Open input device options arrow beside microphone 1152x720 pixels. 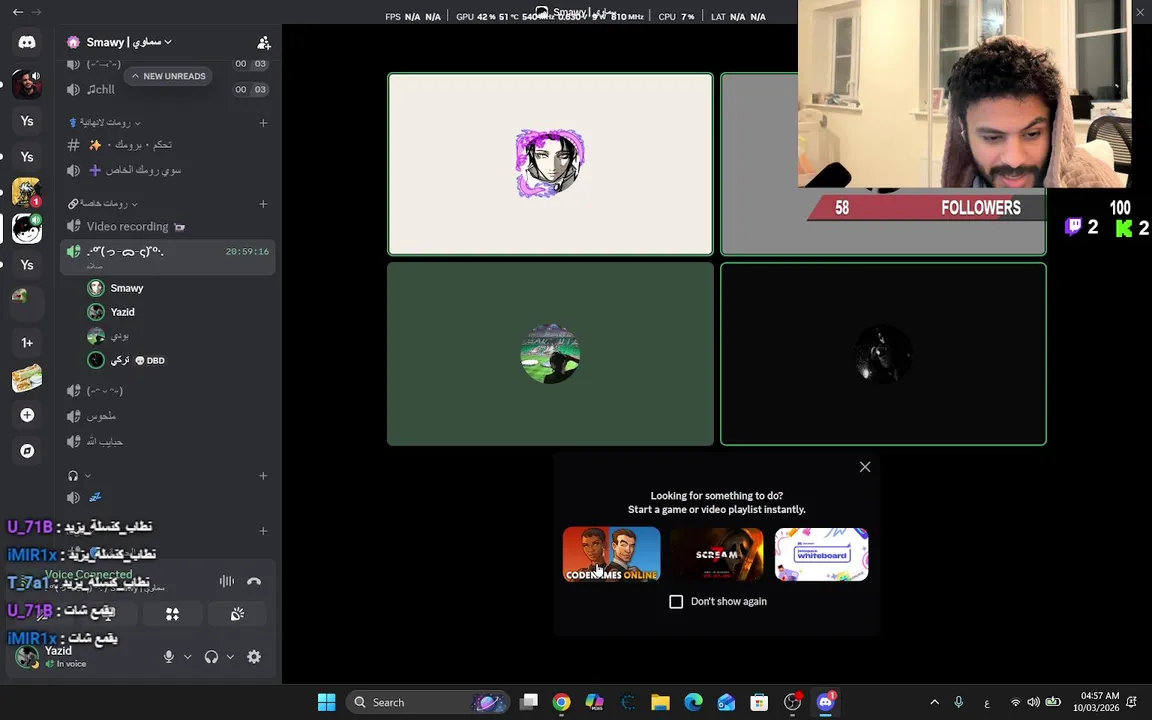click(187, 657)
